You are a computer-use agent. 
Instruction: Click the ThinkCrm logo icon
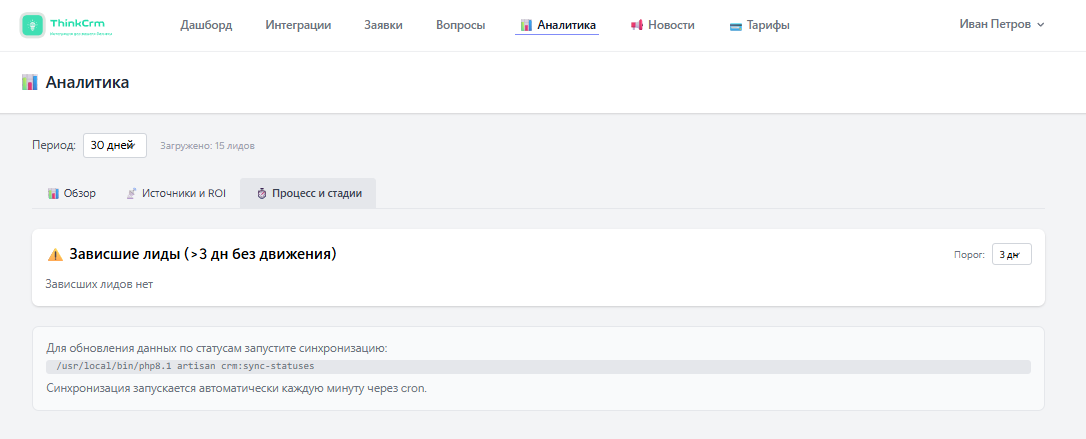pyautogui.click(x=32, y=25)
